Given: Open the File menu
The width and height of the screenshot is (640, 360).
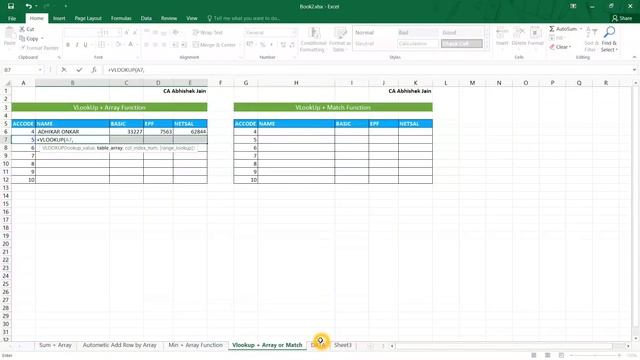Looking at the screenshot, I should coord(12,18).
